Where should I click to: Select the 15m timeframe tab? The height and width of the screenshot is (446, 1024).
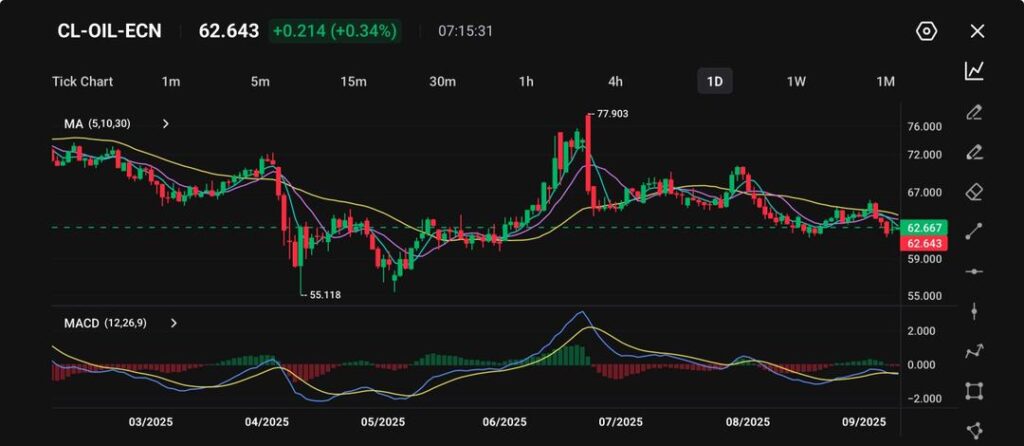pyautogui.click(x=353, y=81)
